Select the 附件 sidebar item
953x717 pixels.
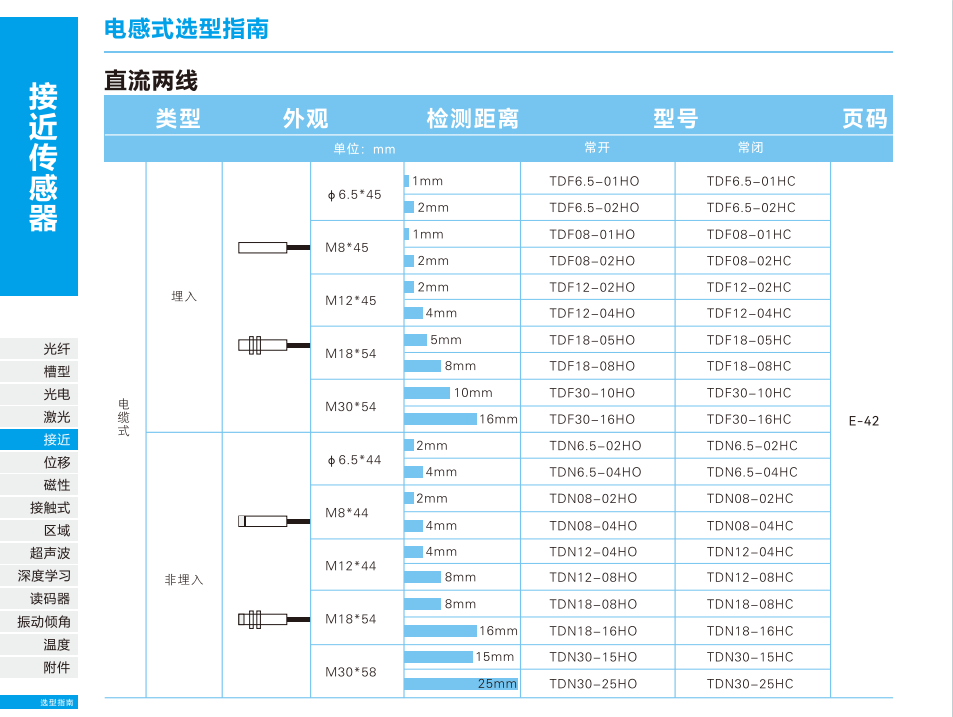56,667
